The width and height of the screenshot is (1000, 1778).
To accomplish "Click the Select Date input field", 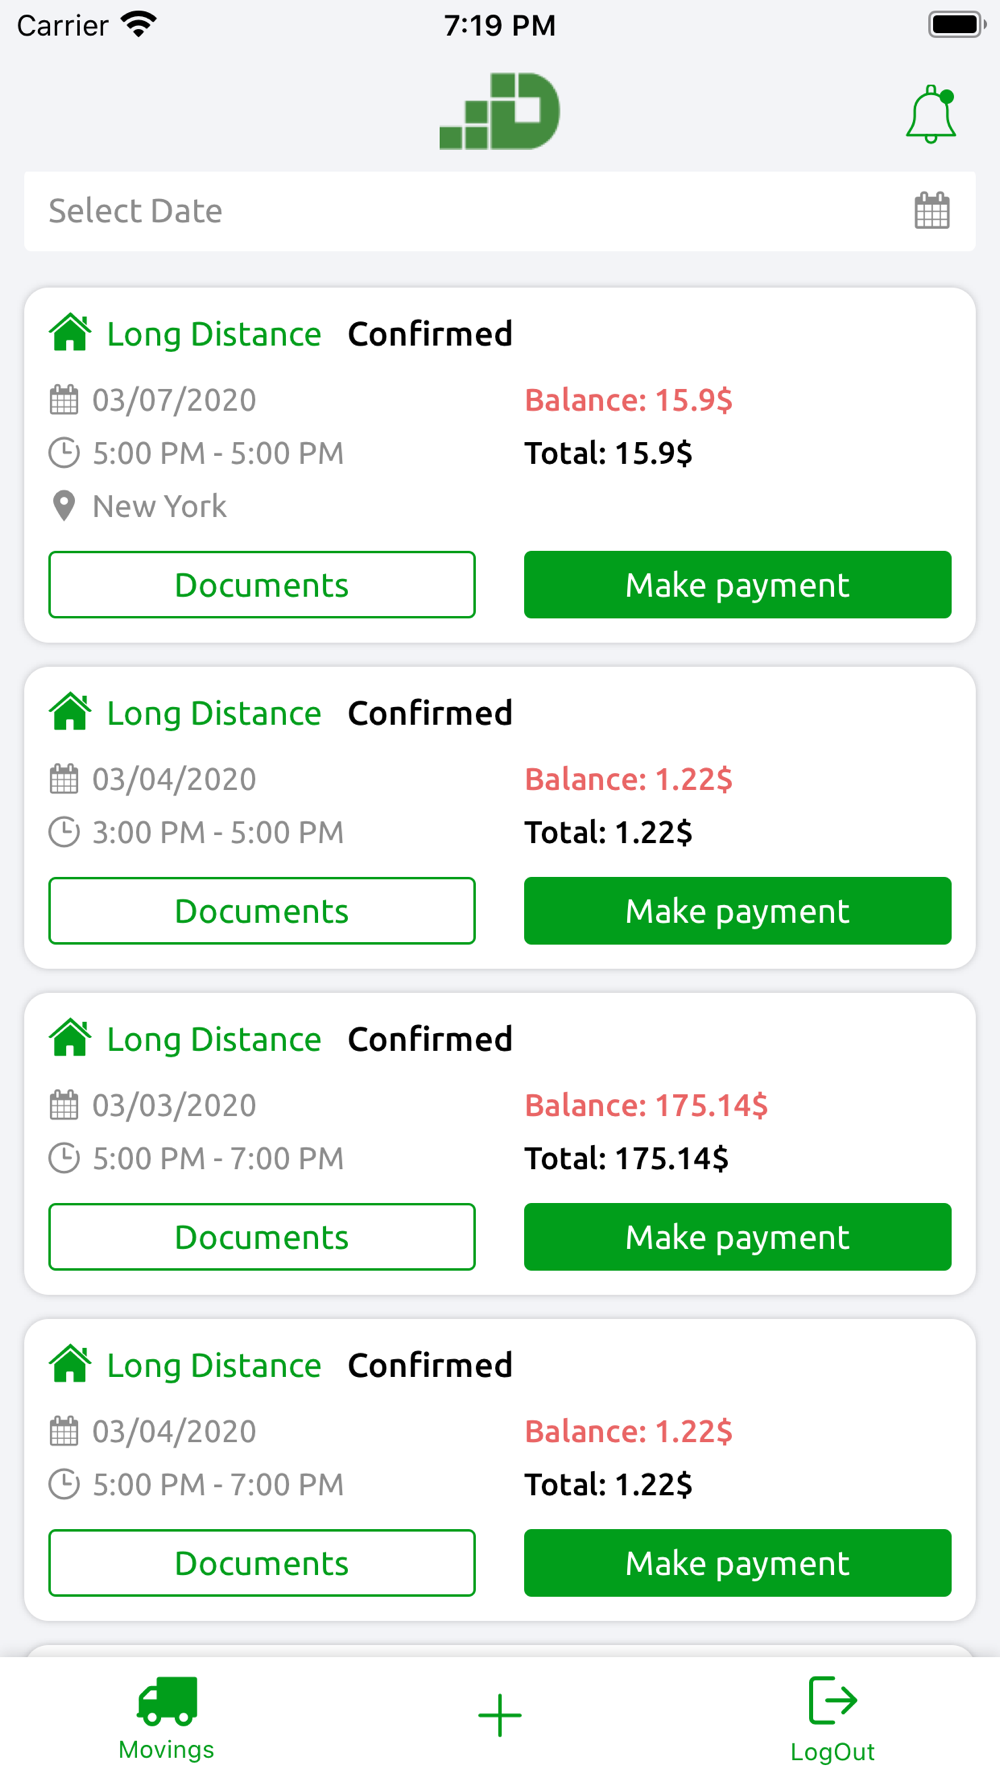I will (x=500, y=211).
